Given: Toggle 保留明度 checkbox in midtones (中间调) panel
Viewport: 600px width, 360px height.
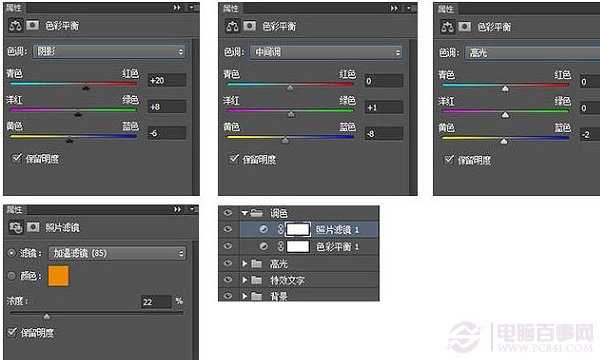Looking at the screenshot, I should 233,158.
